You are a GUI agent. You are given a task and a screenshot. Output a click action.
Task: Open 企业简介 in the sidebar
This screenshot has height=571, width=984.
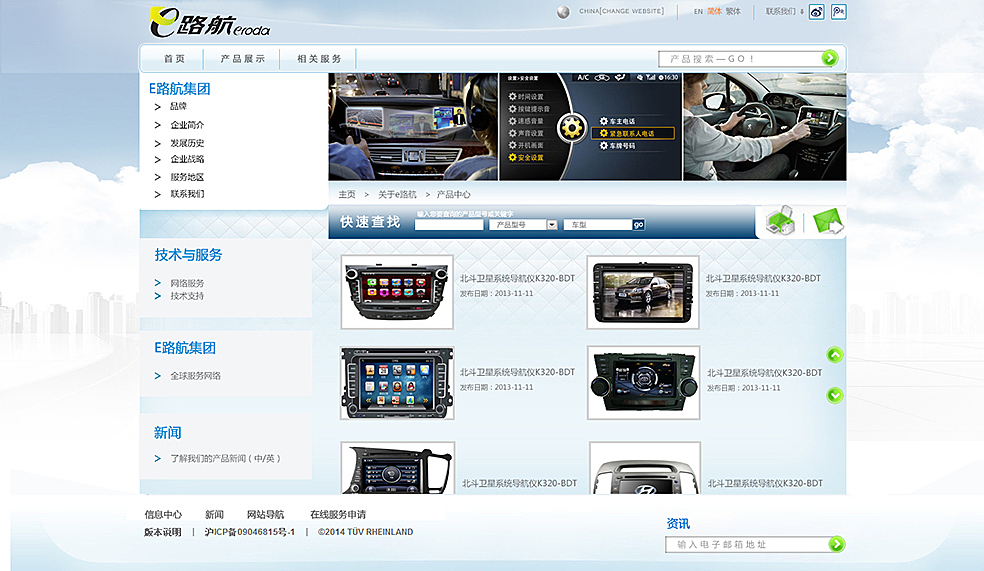(187, 125)
